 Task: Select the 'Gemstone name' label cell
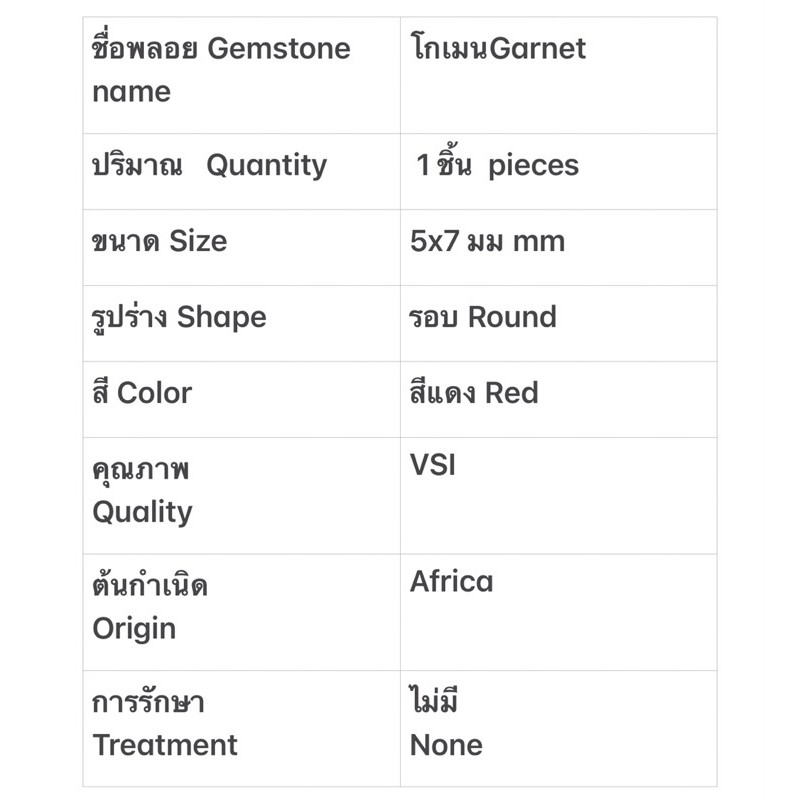point(242,76)
